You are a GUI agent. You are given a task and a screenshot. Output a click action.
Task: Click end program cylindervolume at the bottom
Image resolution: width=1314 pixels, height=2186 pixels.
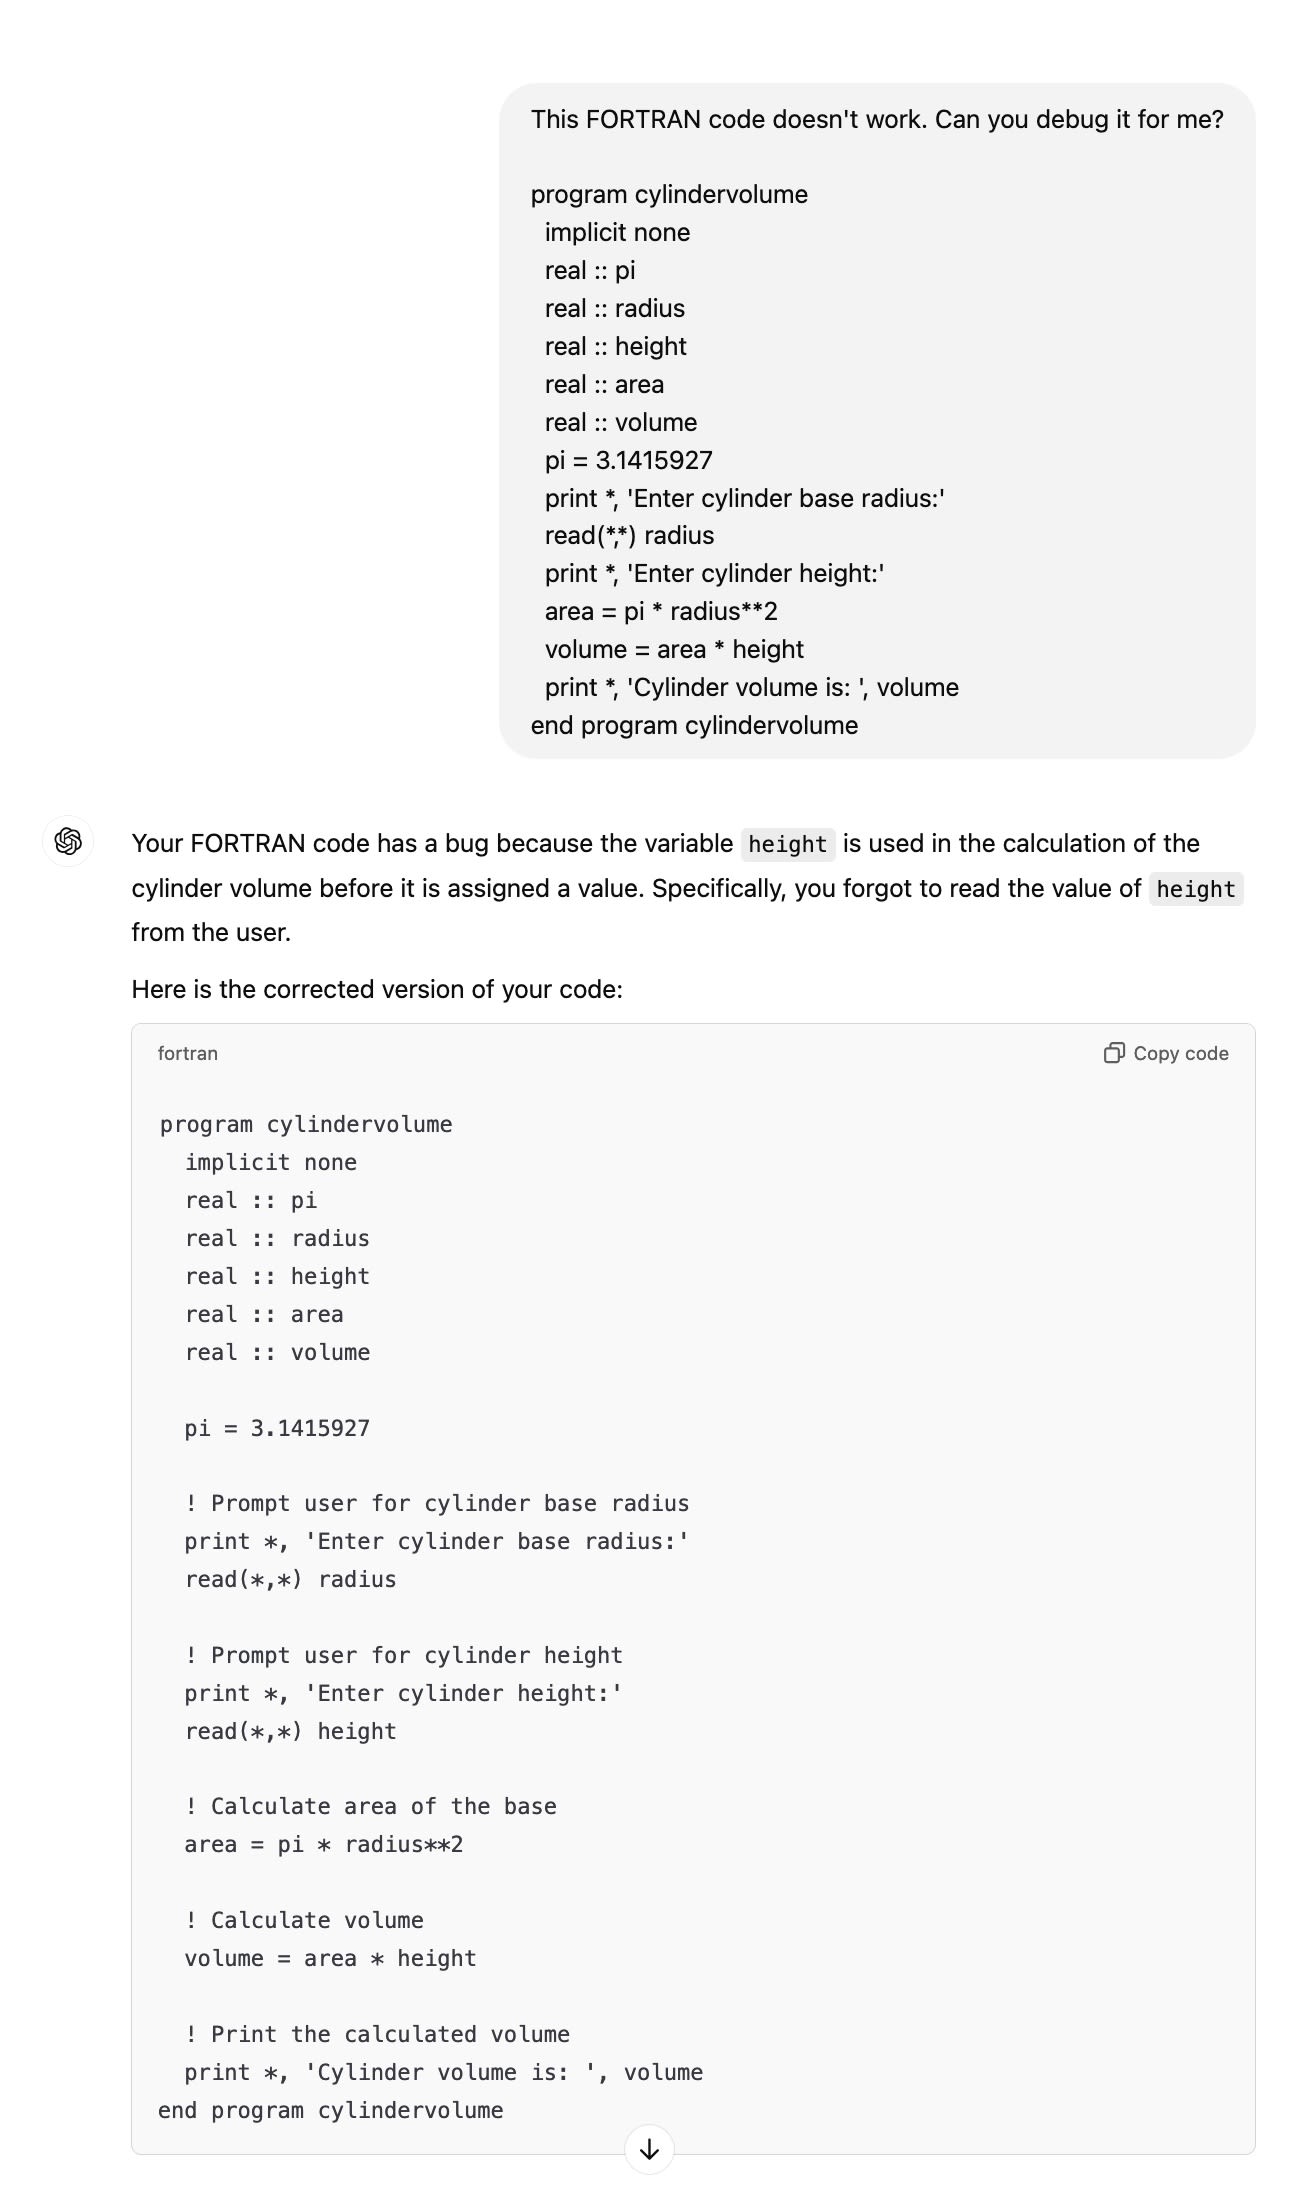[x=330, y=2110]
